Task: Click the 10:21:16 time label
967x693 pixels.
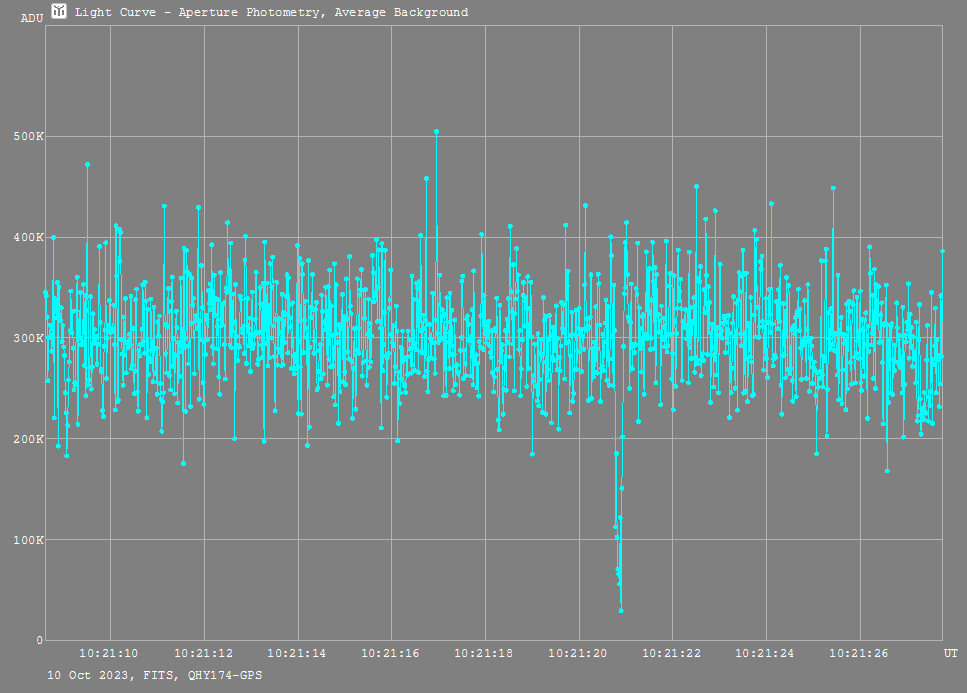Action: [390, 654]
